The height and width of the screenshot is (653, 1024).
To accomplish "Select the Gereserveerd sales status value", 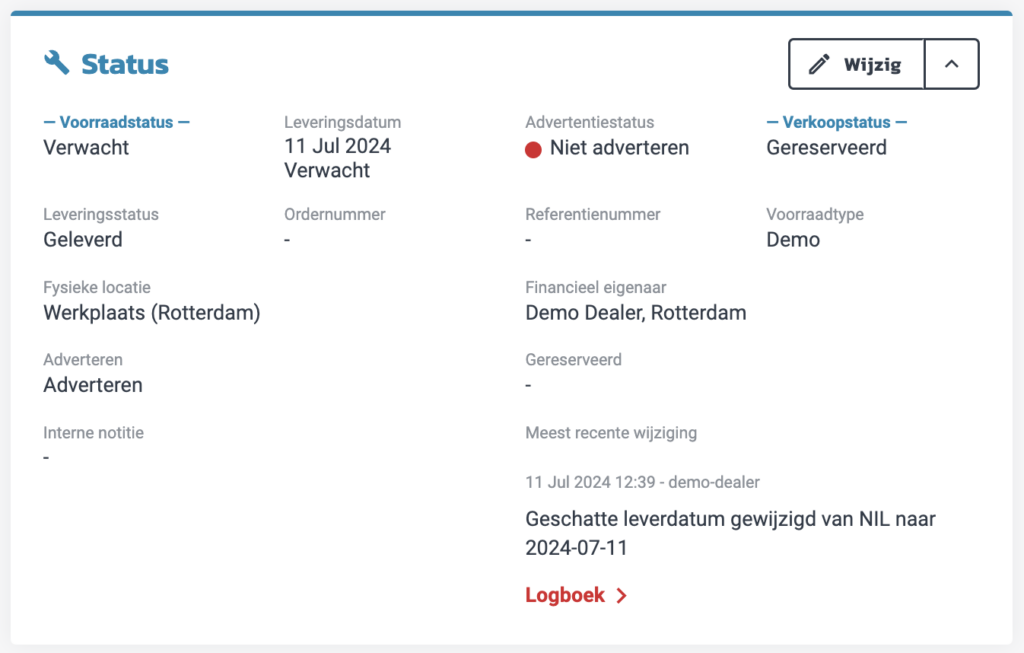I will pos(826,148).
